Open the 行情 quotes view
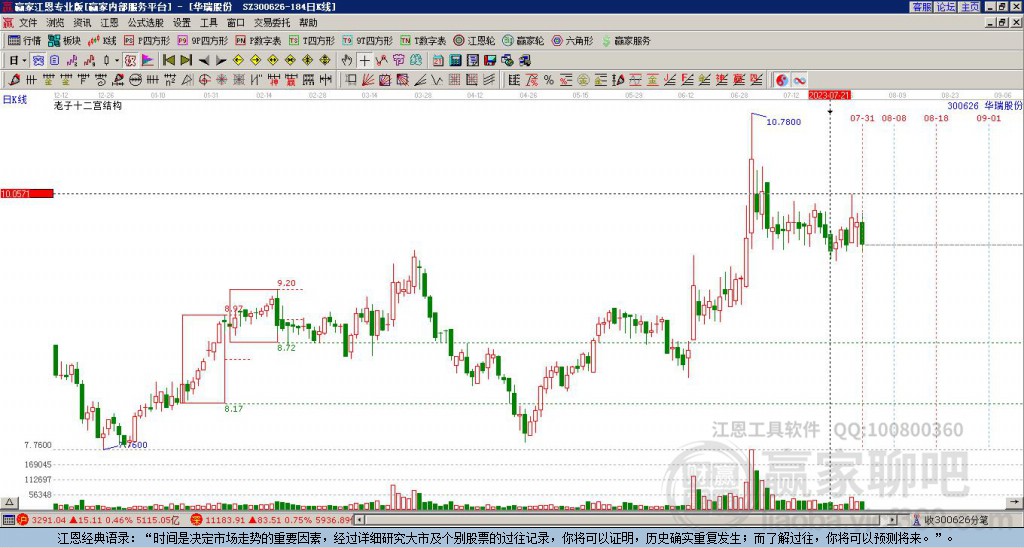Viewport: 1024px width, 548px height. (x=25, y=40)
